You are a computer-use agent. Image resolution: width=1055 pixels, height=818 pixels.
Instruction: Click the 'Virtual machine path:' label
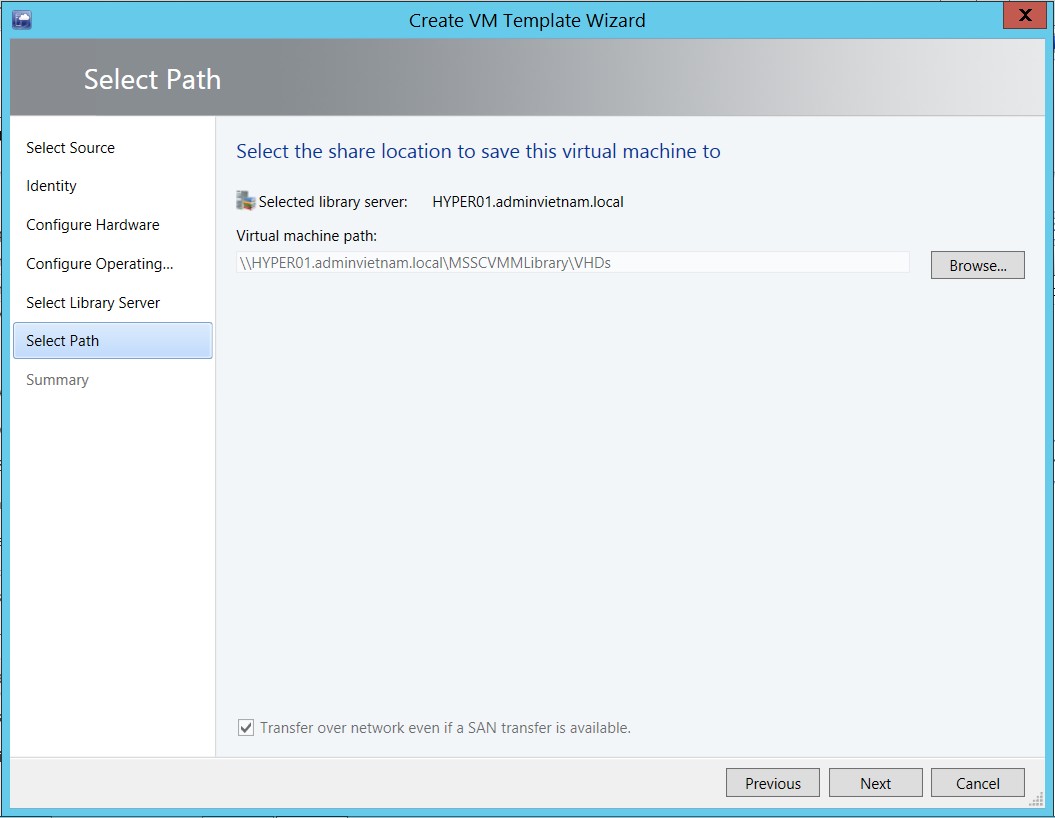(306, 236)
